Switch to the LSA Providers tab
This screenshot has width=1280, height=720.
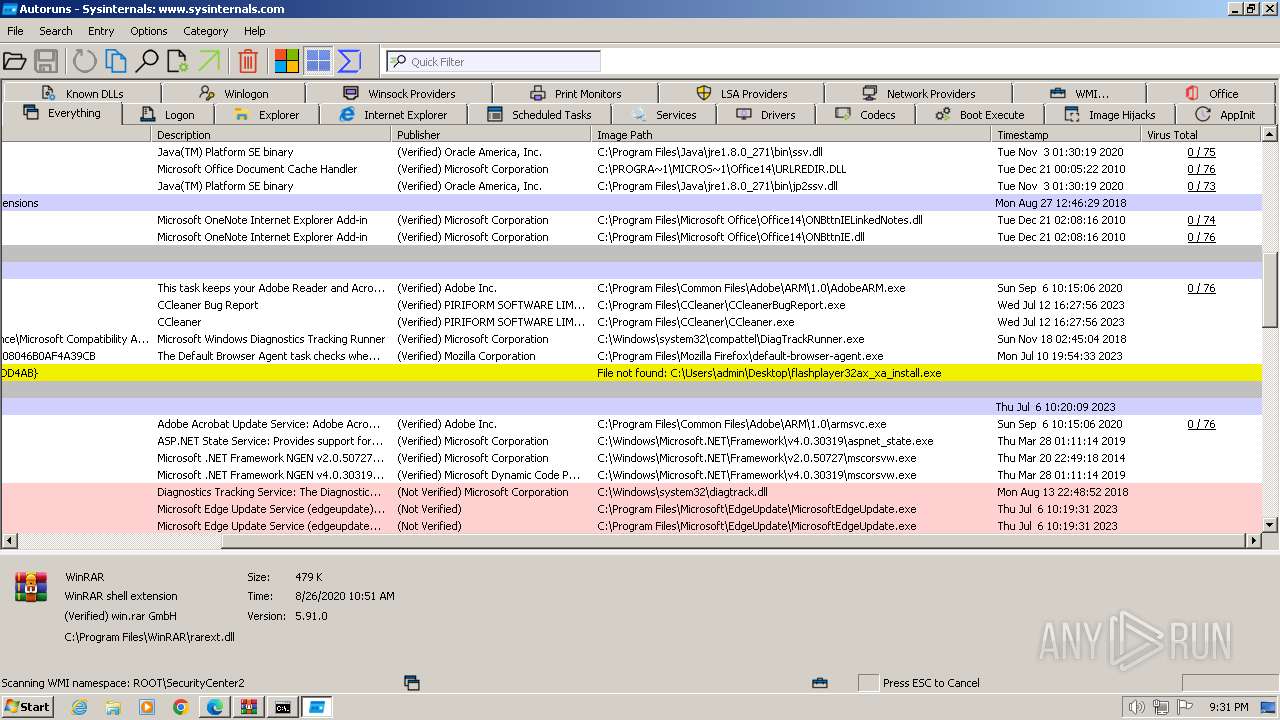(741, 93)
